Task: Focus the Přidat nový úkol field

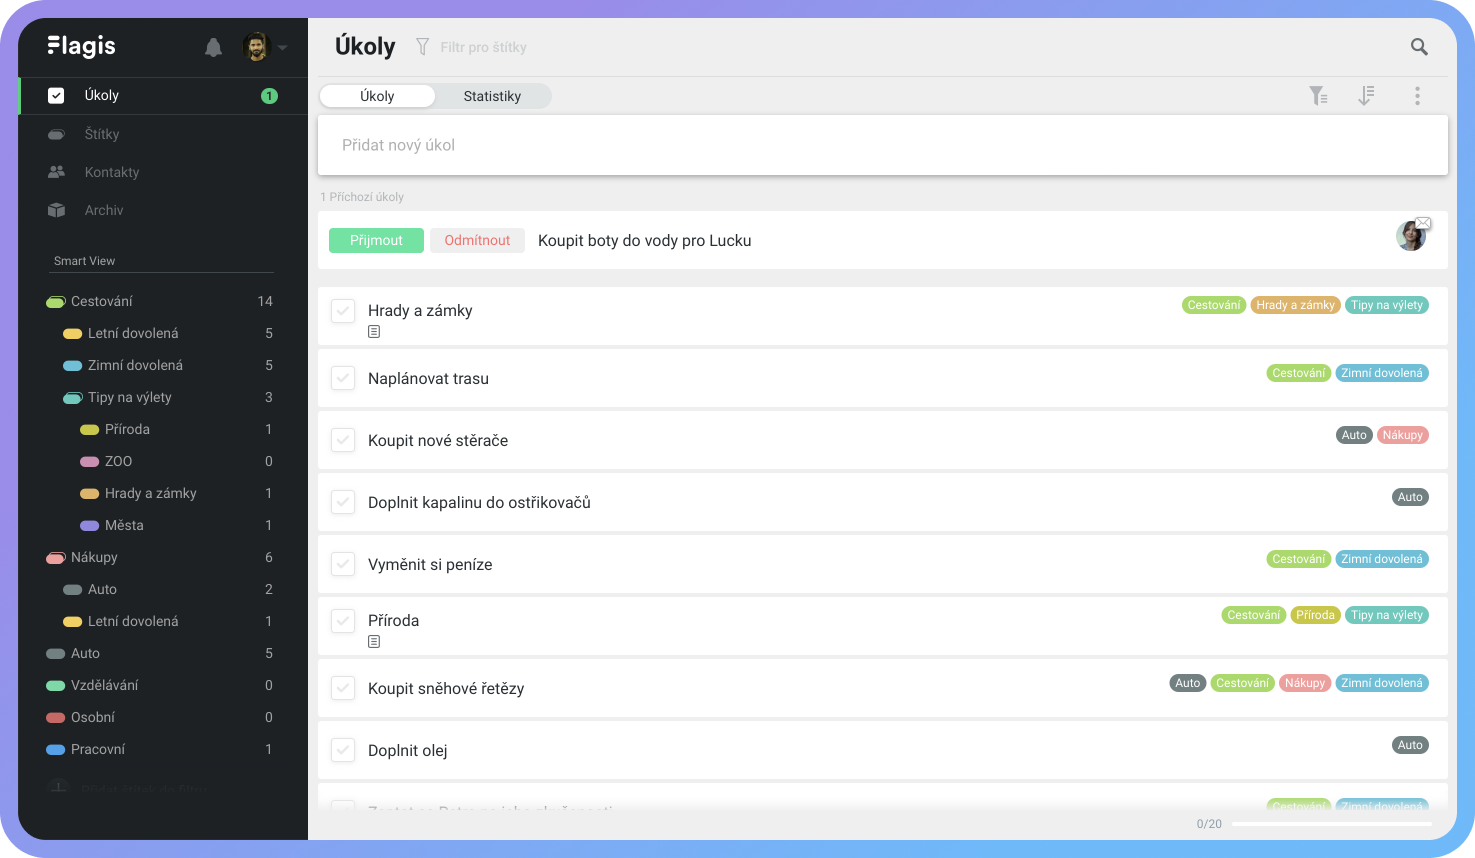Action: click(x=883, y=145)
